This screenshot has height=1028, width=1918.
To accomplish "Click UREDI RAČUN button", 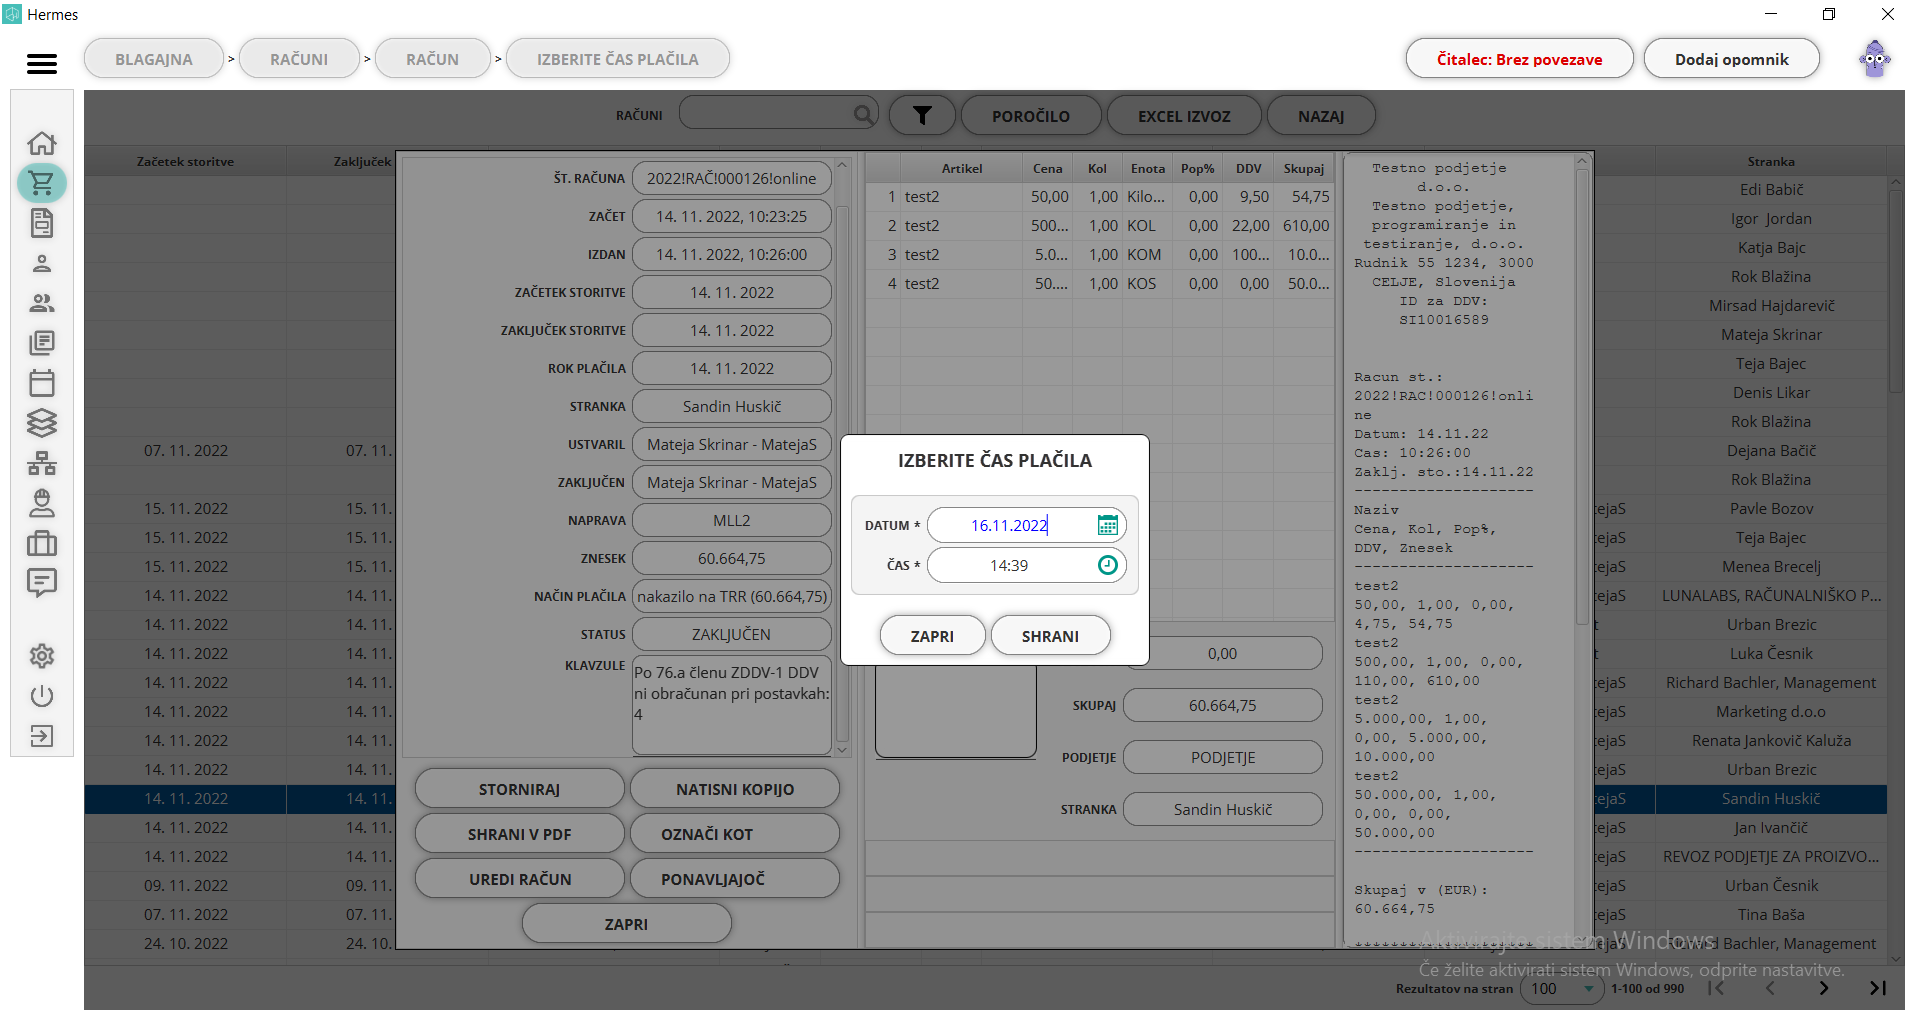I will [x=519, y=879].
